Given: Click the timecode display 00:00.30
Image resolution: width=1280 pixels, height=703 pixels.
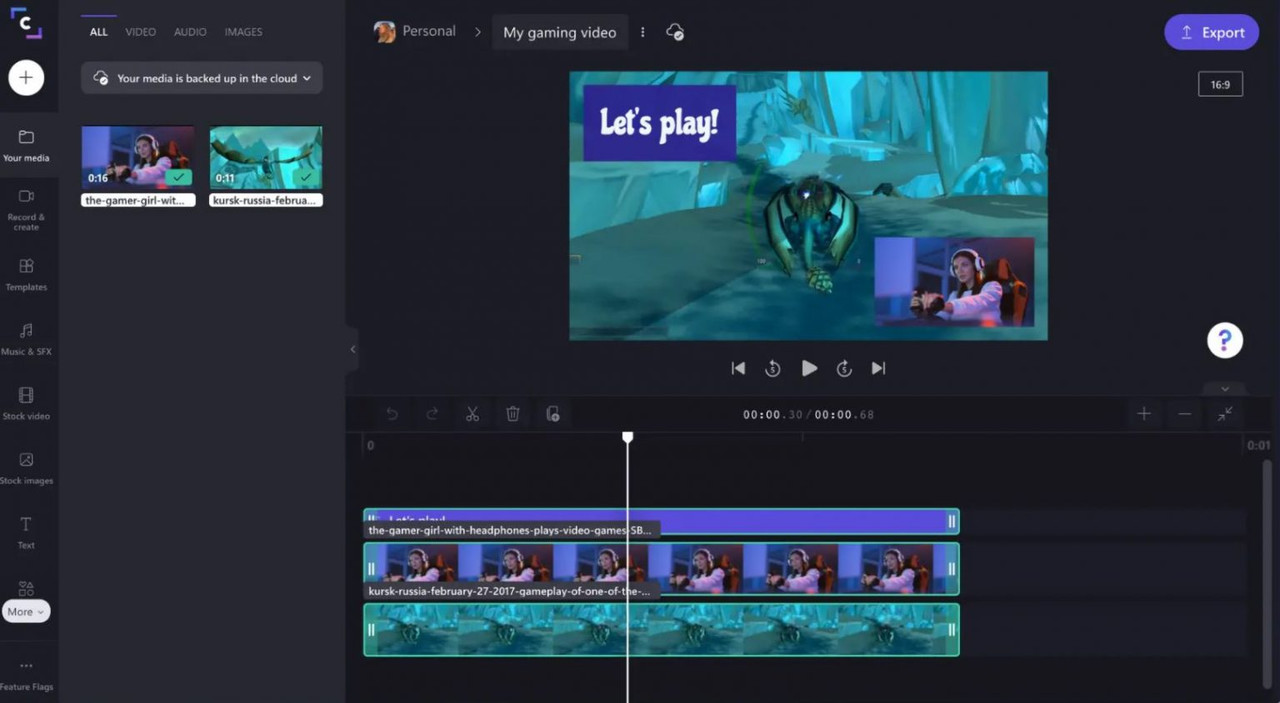Looking at the screenshot, I should point(773,415).
